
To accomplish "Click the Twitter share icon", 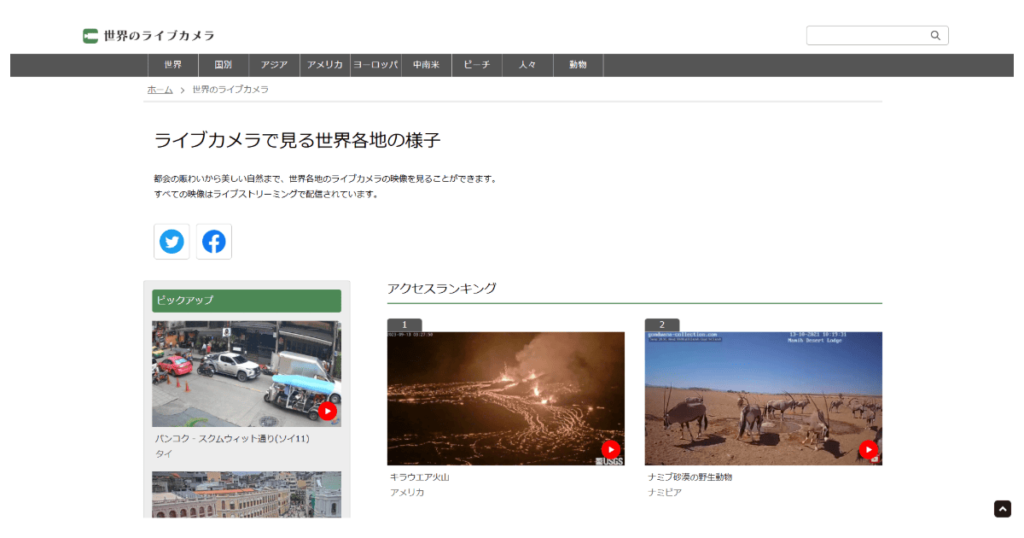I will (x=172, y=242).
